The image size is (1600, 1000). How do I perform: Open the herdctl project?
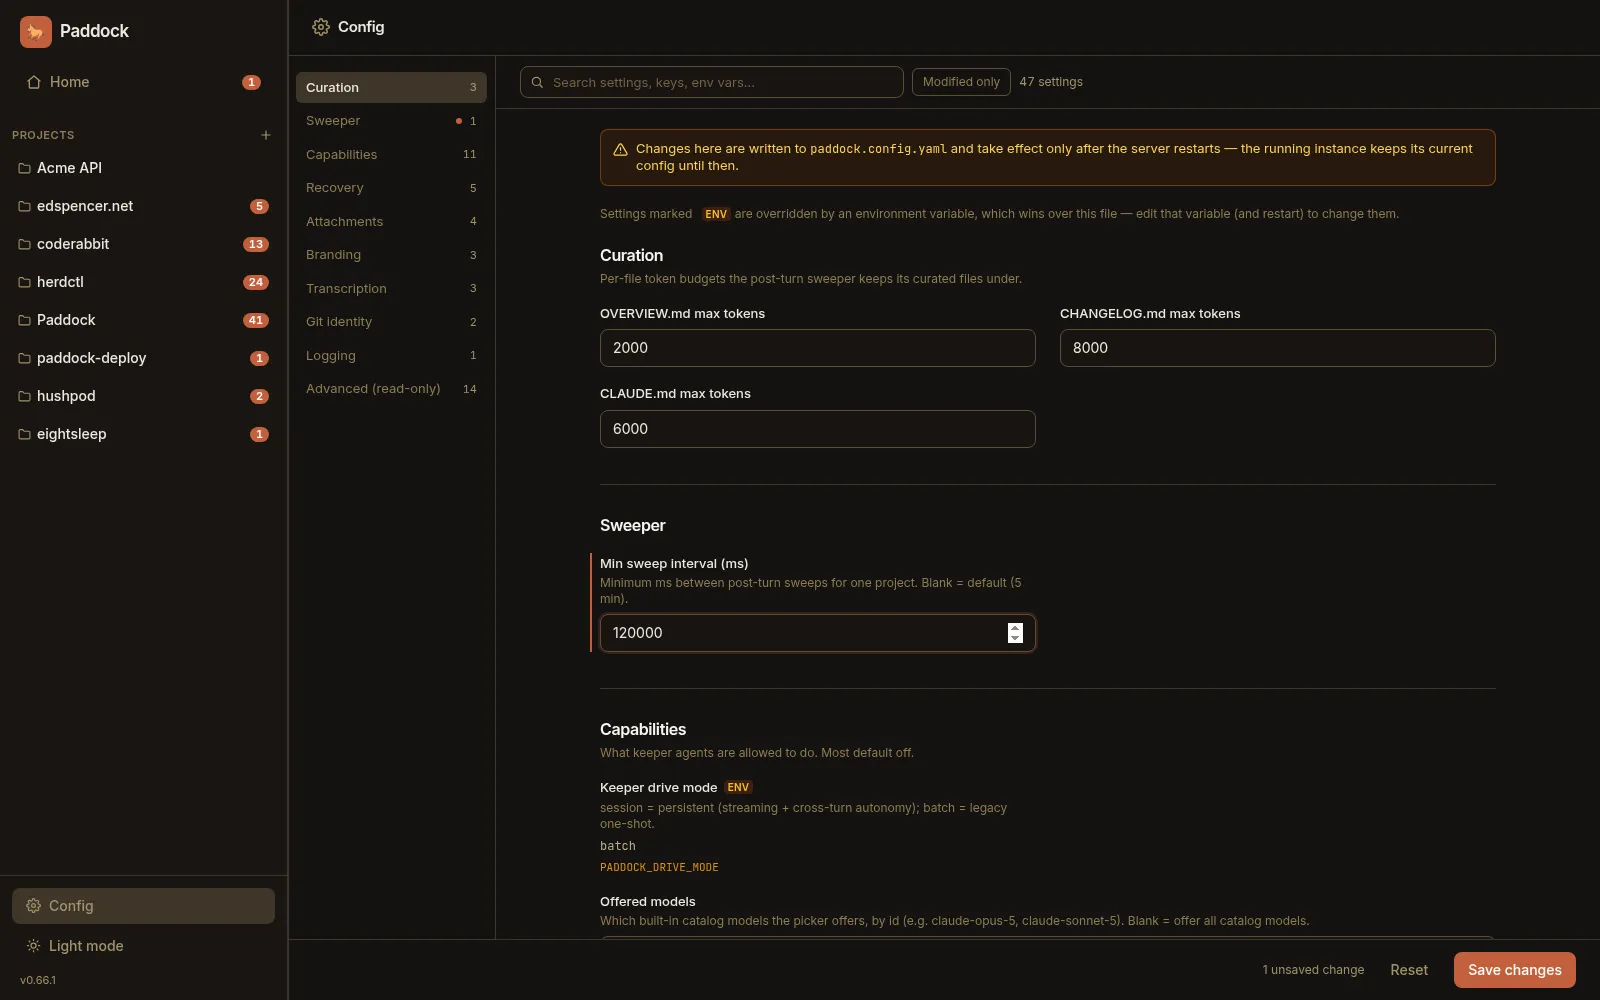[x=143, y=282]
